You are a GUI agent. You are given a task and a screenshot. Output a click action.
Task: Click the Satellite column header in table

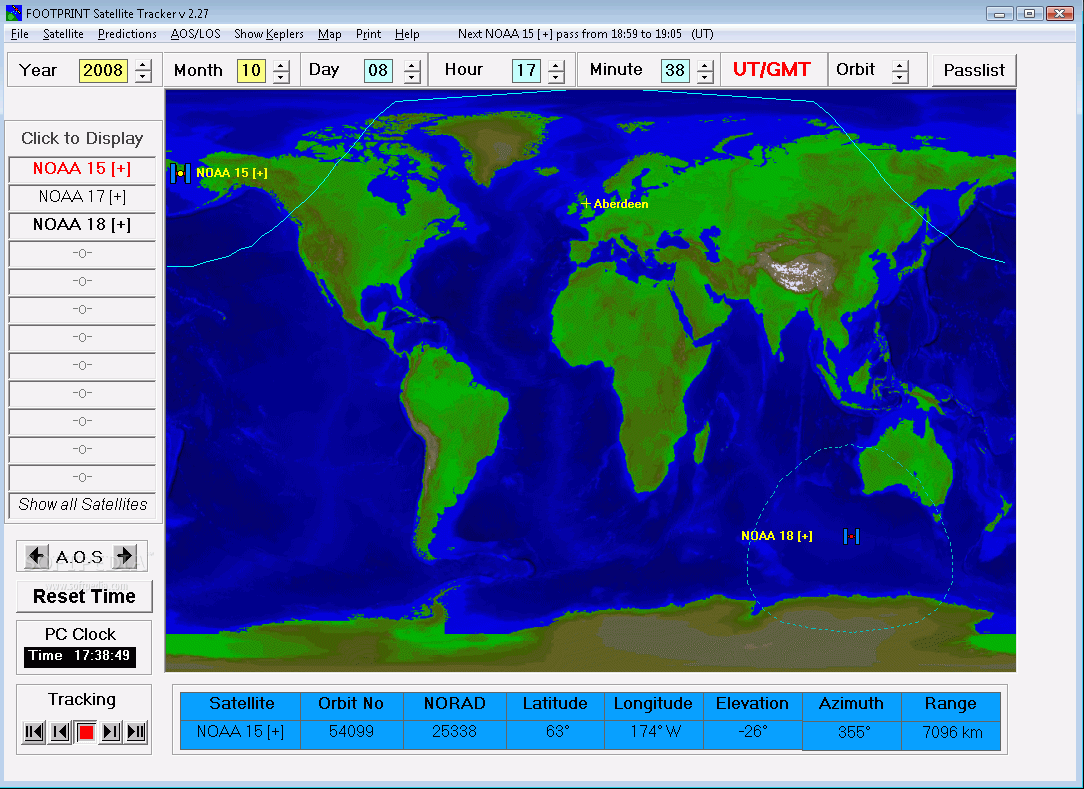click(x=242, y=704)
